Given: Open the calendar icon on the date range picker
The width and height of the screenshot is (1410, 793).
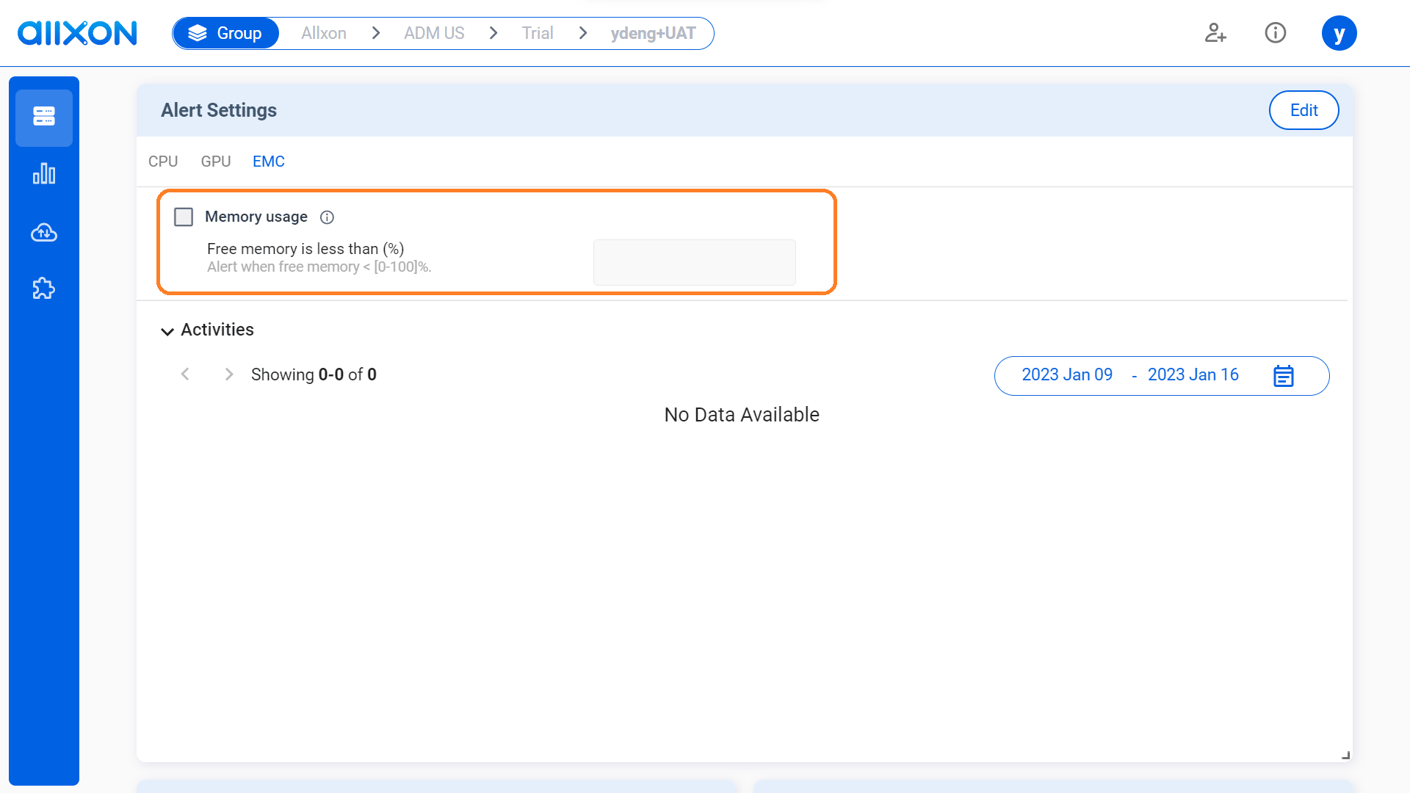Looking at the screenshot, I should [x=1284, y=375].
